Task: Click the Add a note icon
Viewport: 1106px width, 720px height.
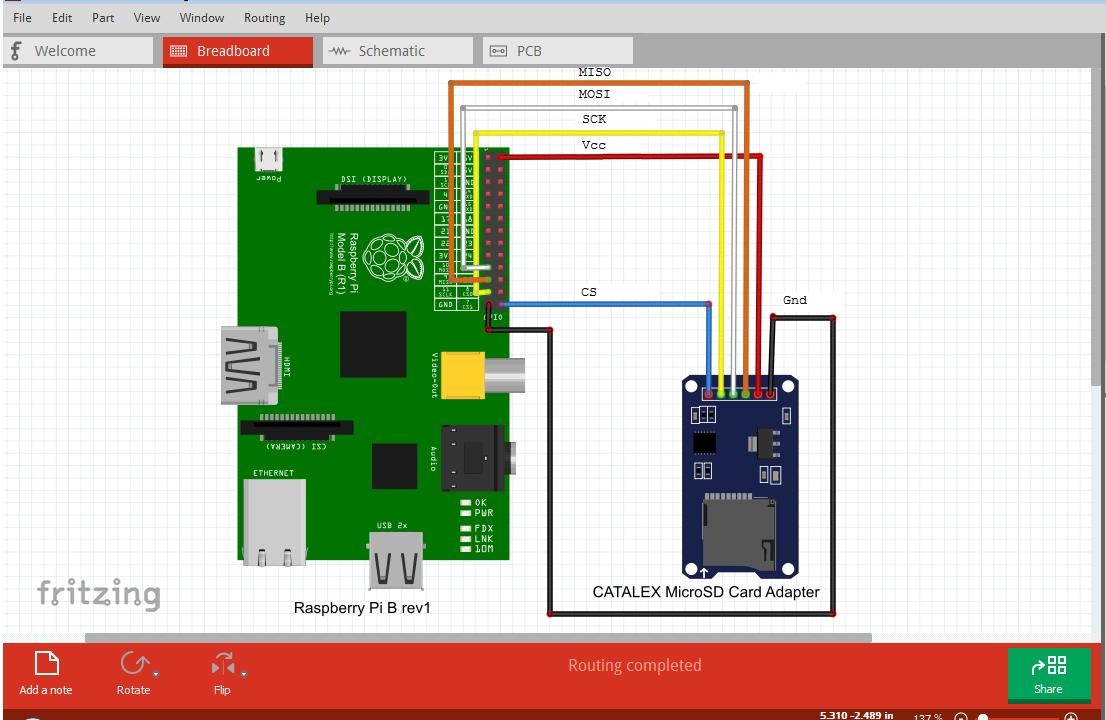Action: [45, 663]
